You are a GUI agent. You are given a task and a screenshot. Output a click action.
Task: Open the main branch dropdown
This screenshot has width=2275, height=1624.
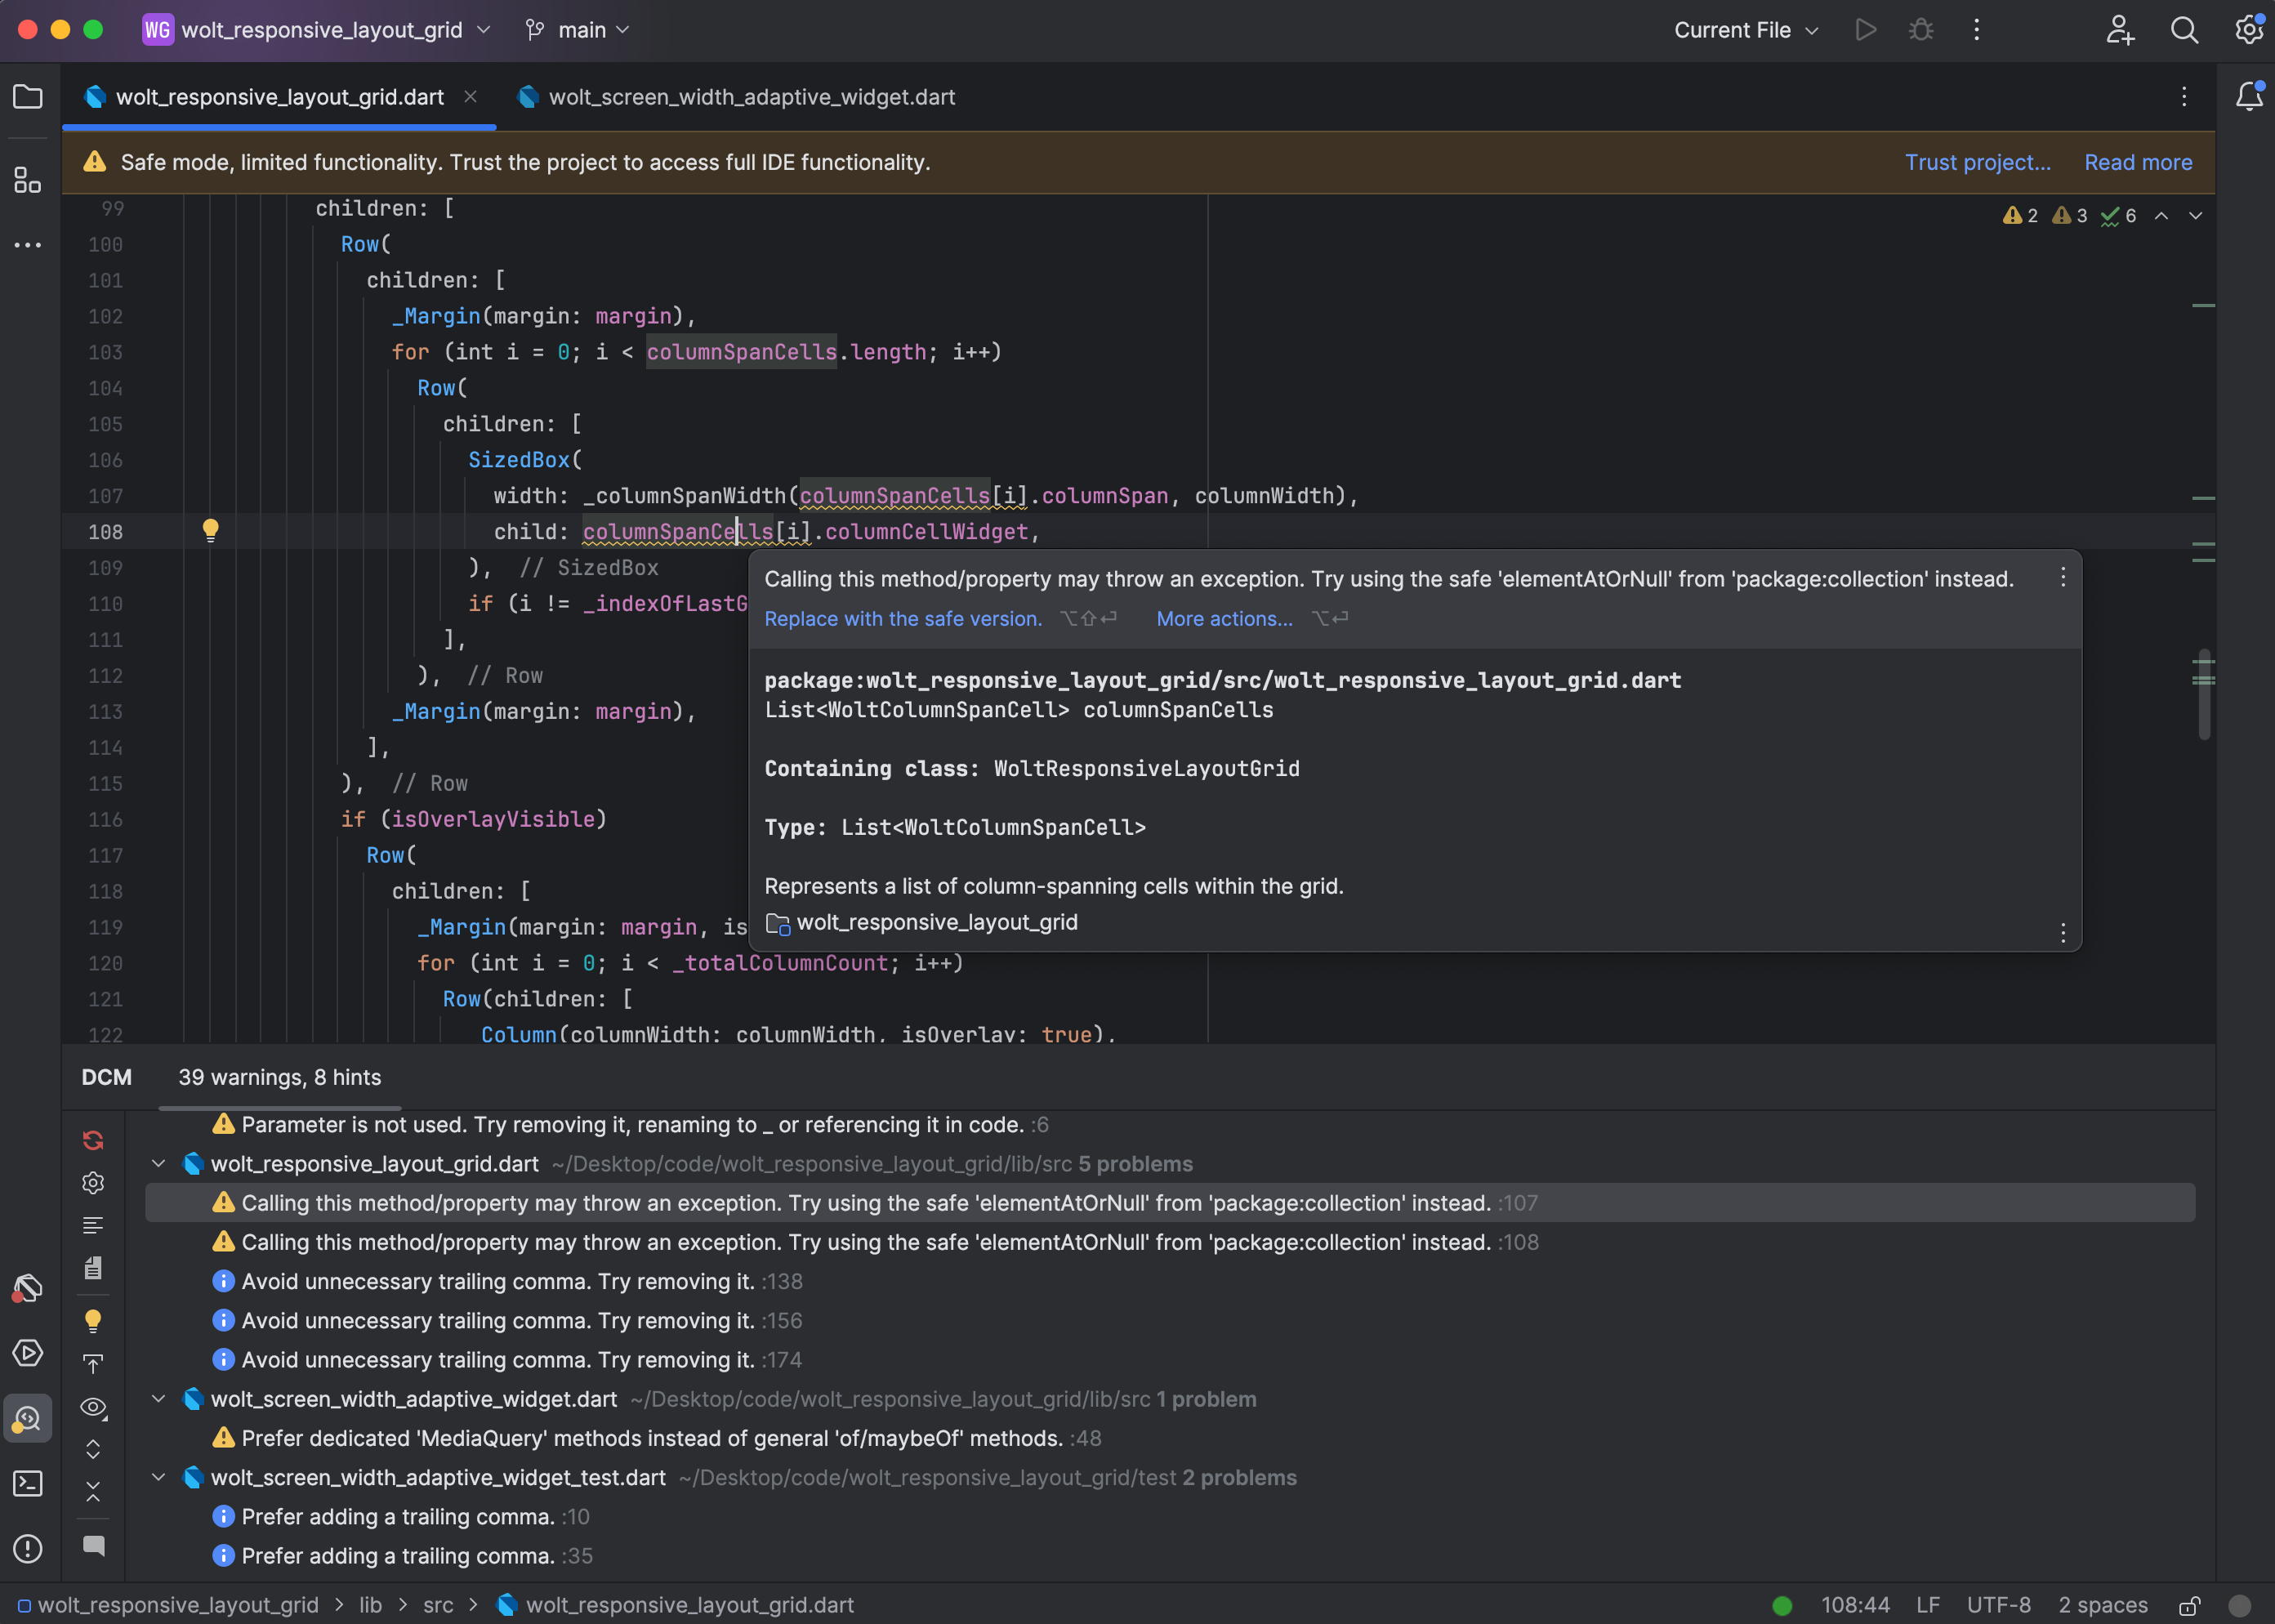(578, 30)
